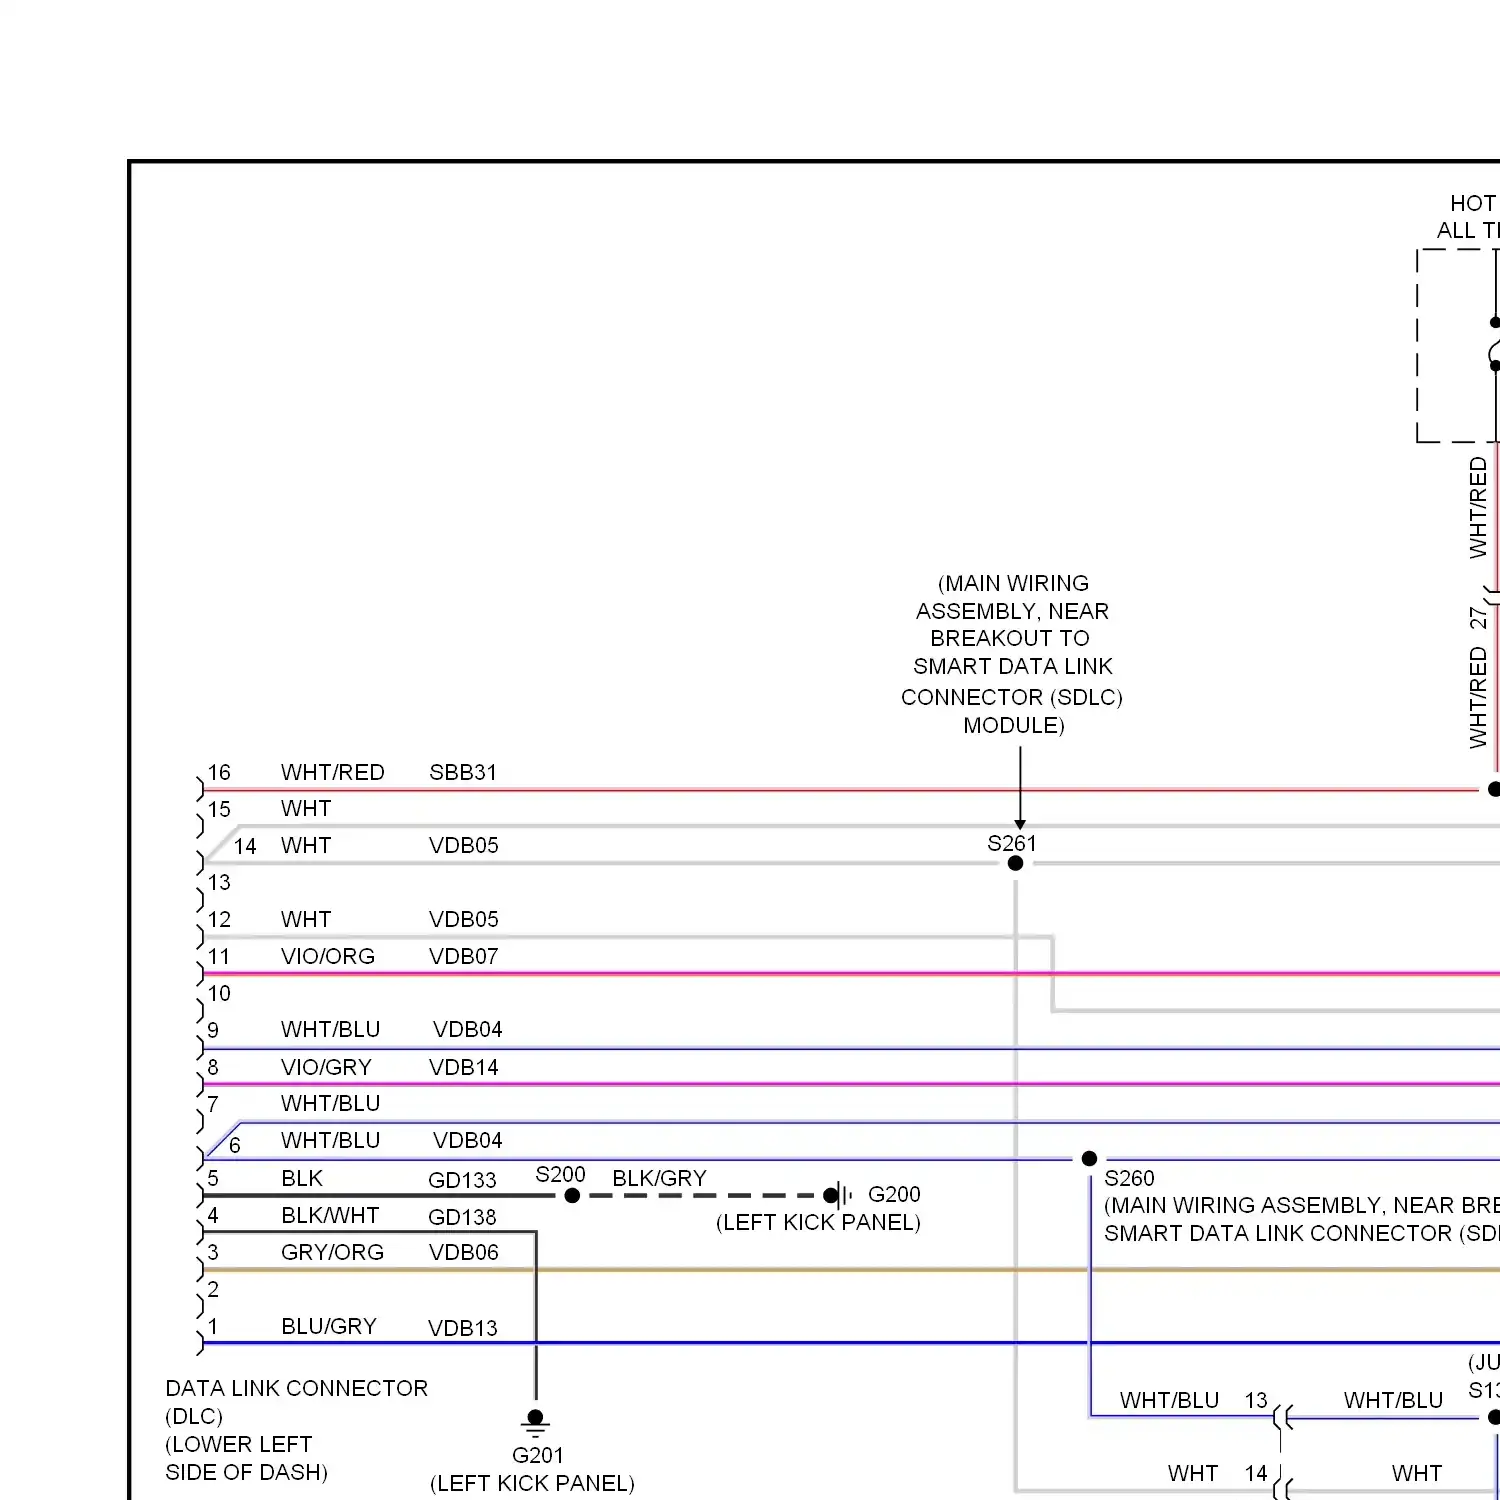The height and width of the screenshot is (1500, 1500).
Task: Click the VDB04 circuit label on pin 9
Action: pos(468,1029)
